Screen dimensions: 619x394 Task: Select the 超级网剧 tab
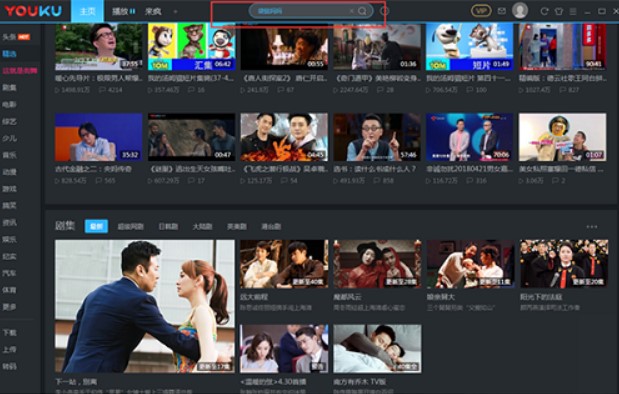[131, 227]
